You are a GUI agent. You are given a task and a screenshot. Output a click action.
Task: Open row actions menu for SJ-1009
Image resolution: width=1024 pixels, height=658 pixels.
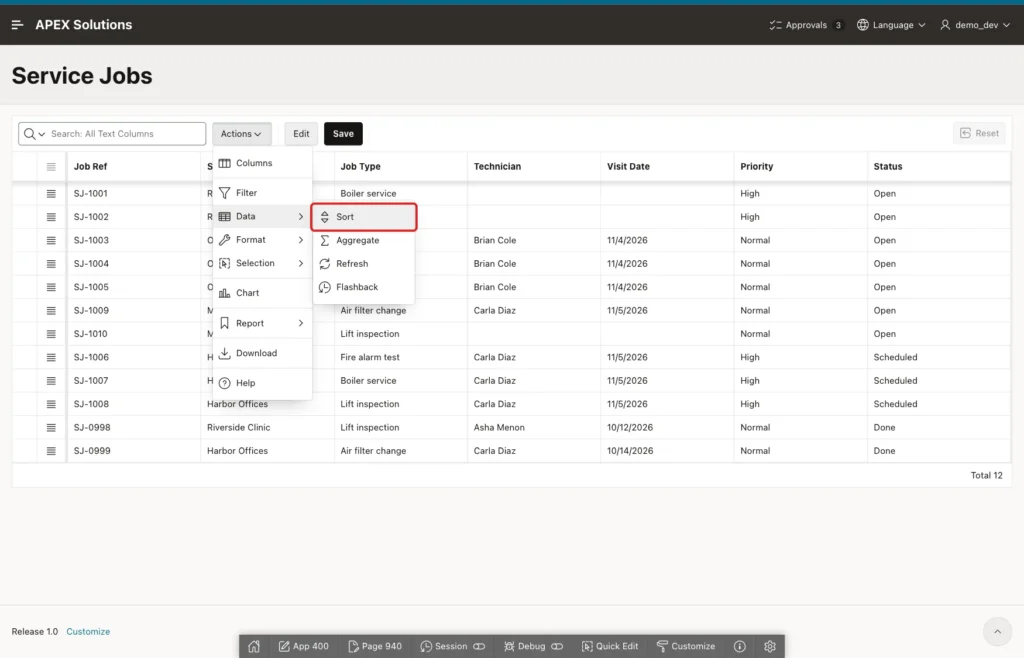[x=51, y=311]
